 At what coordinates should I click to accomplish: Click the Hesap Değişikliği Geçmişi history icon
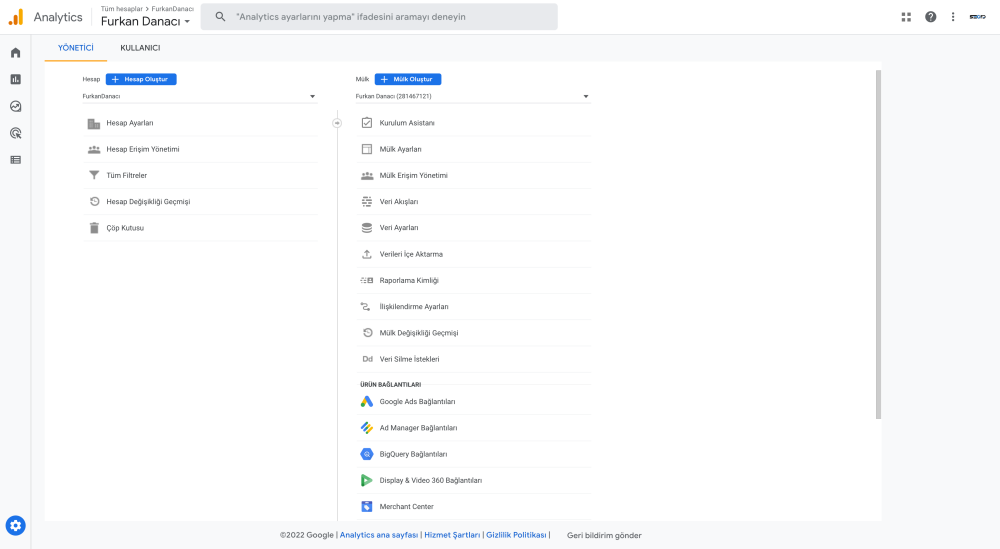tap(94, 201)
